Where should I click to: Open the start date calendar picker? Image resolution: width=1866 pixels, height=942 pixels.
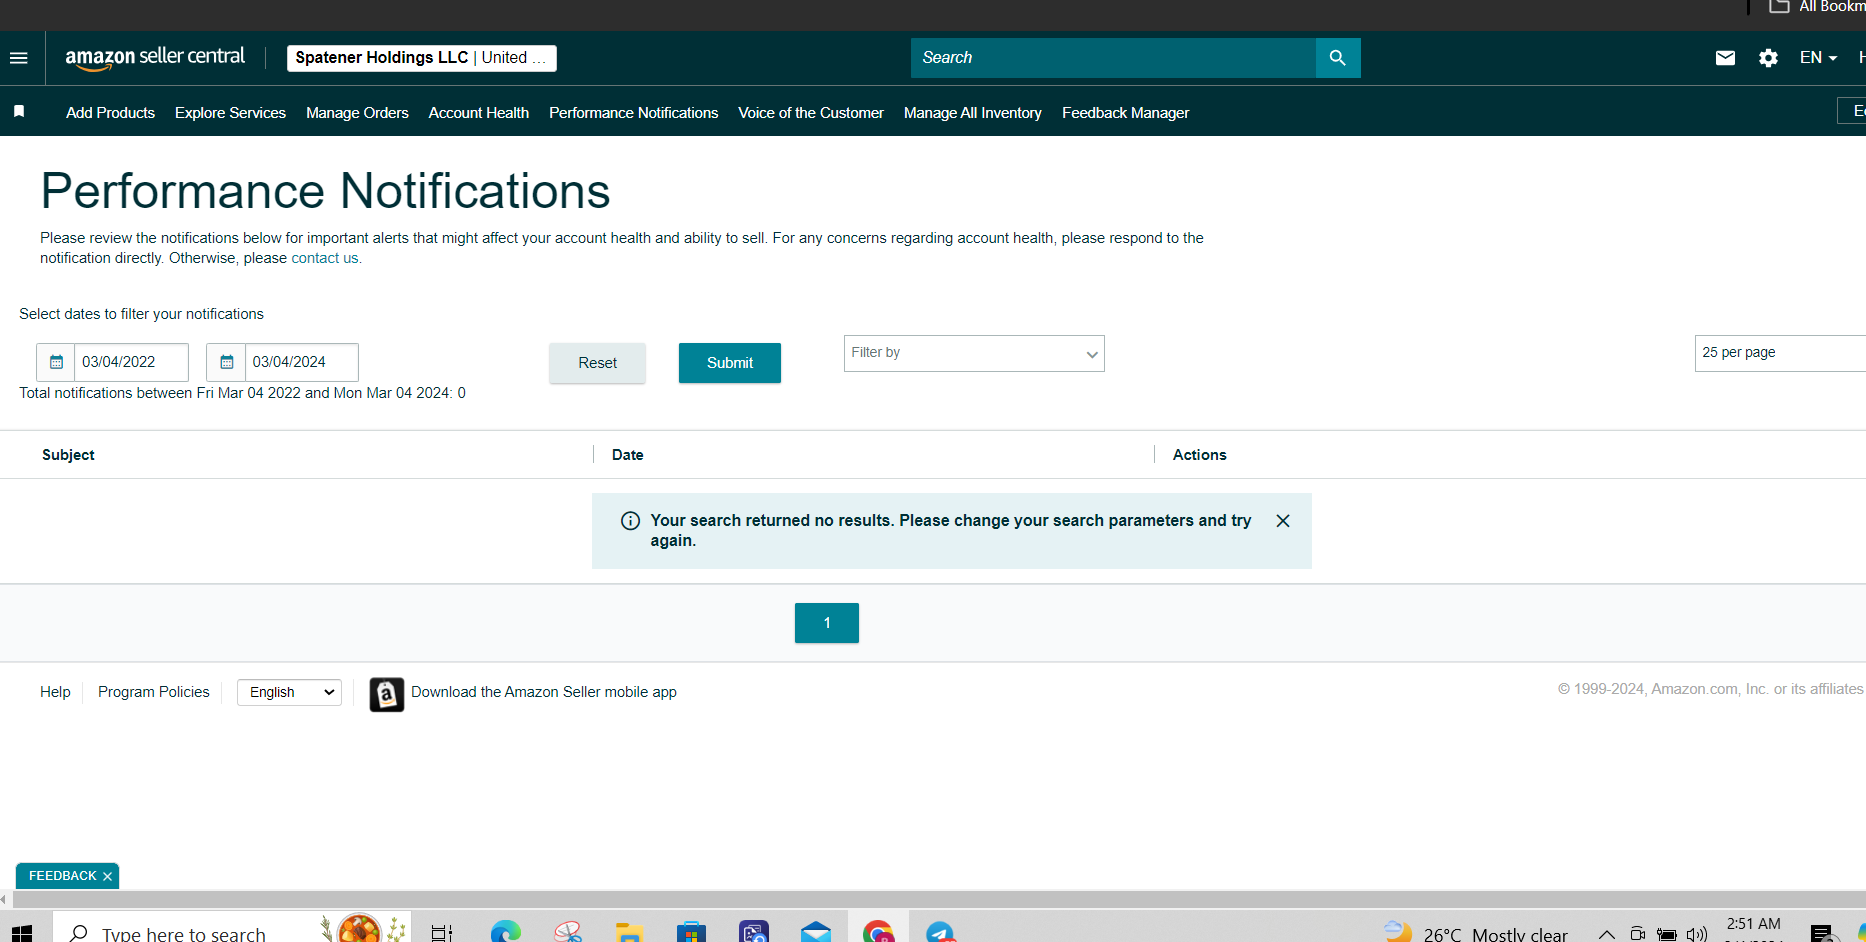pos(56,362)
